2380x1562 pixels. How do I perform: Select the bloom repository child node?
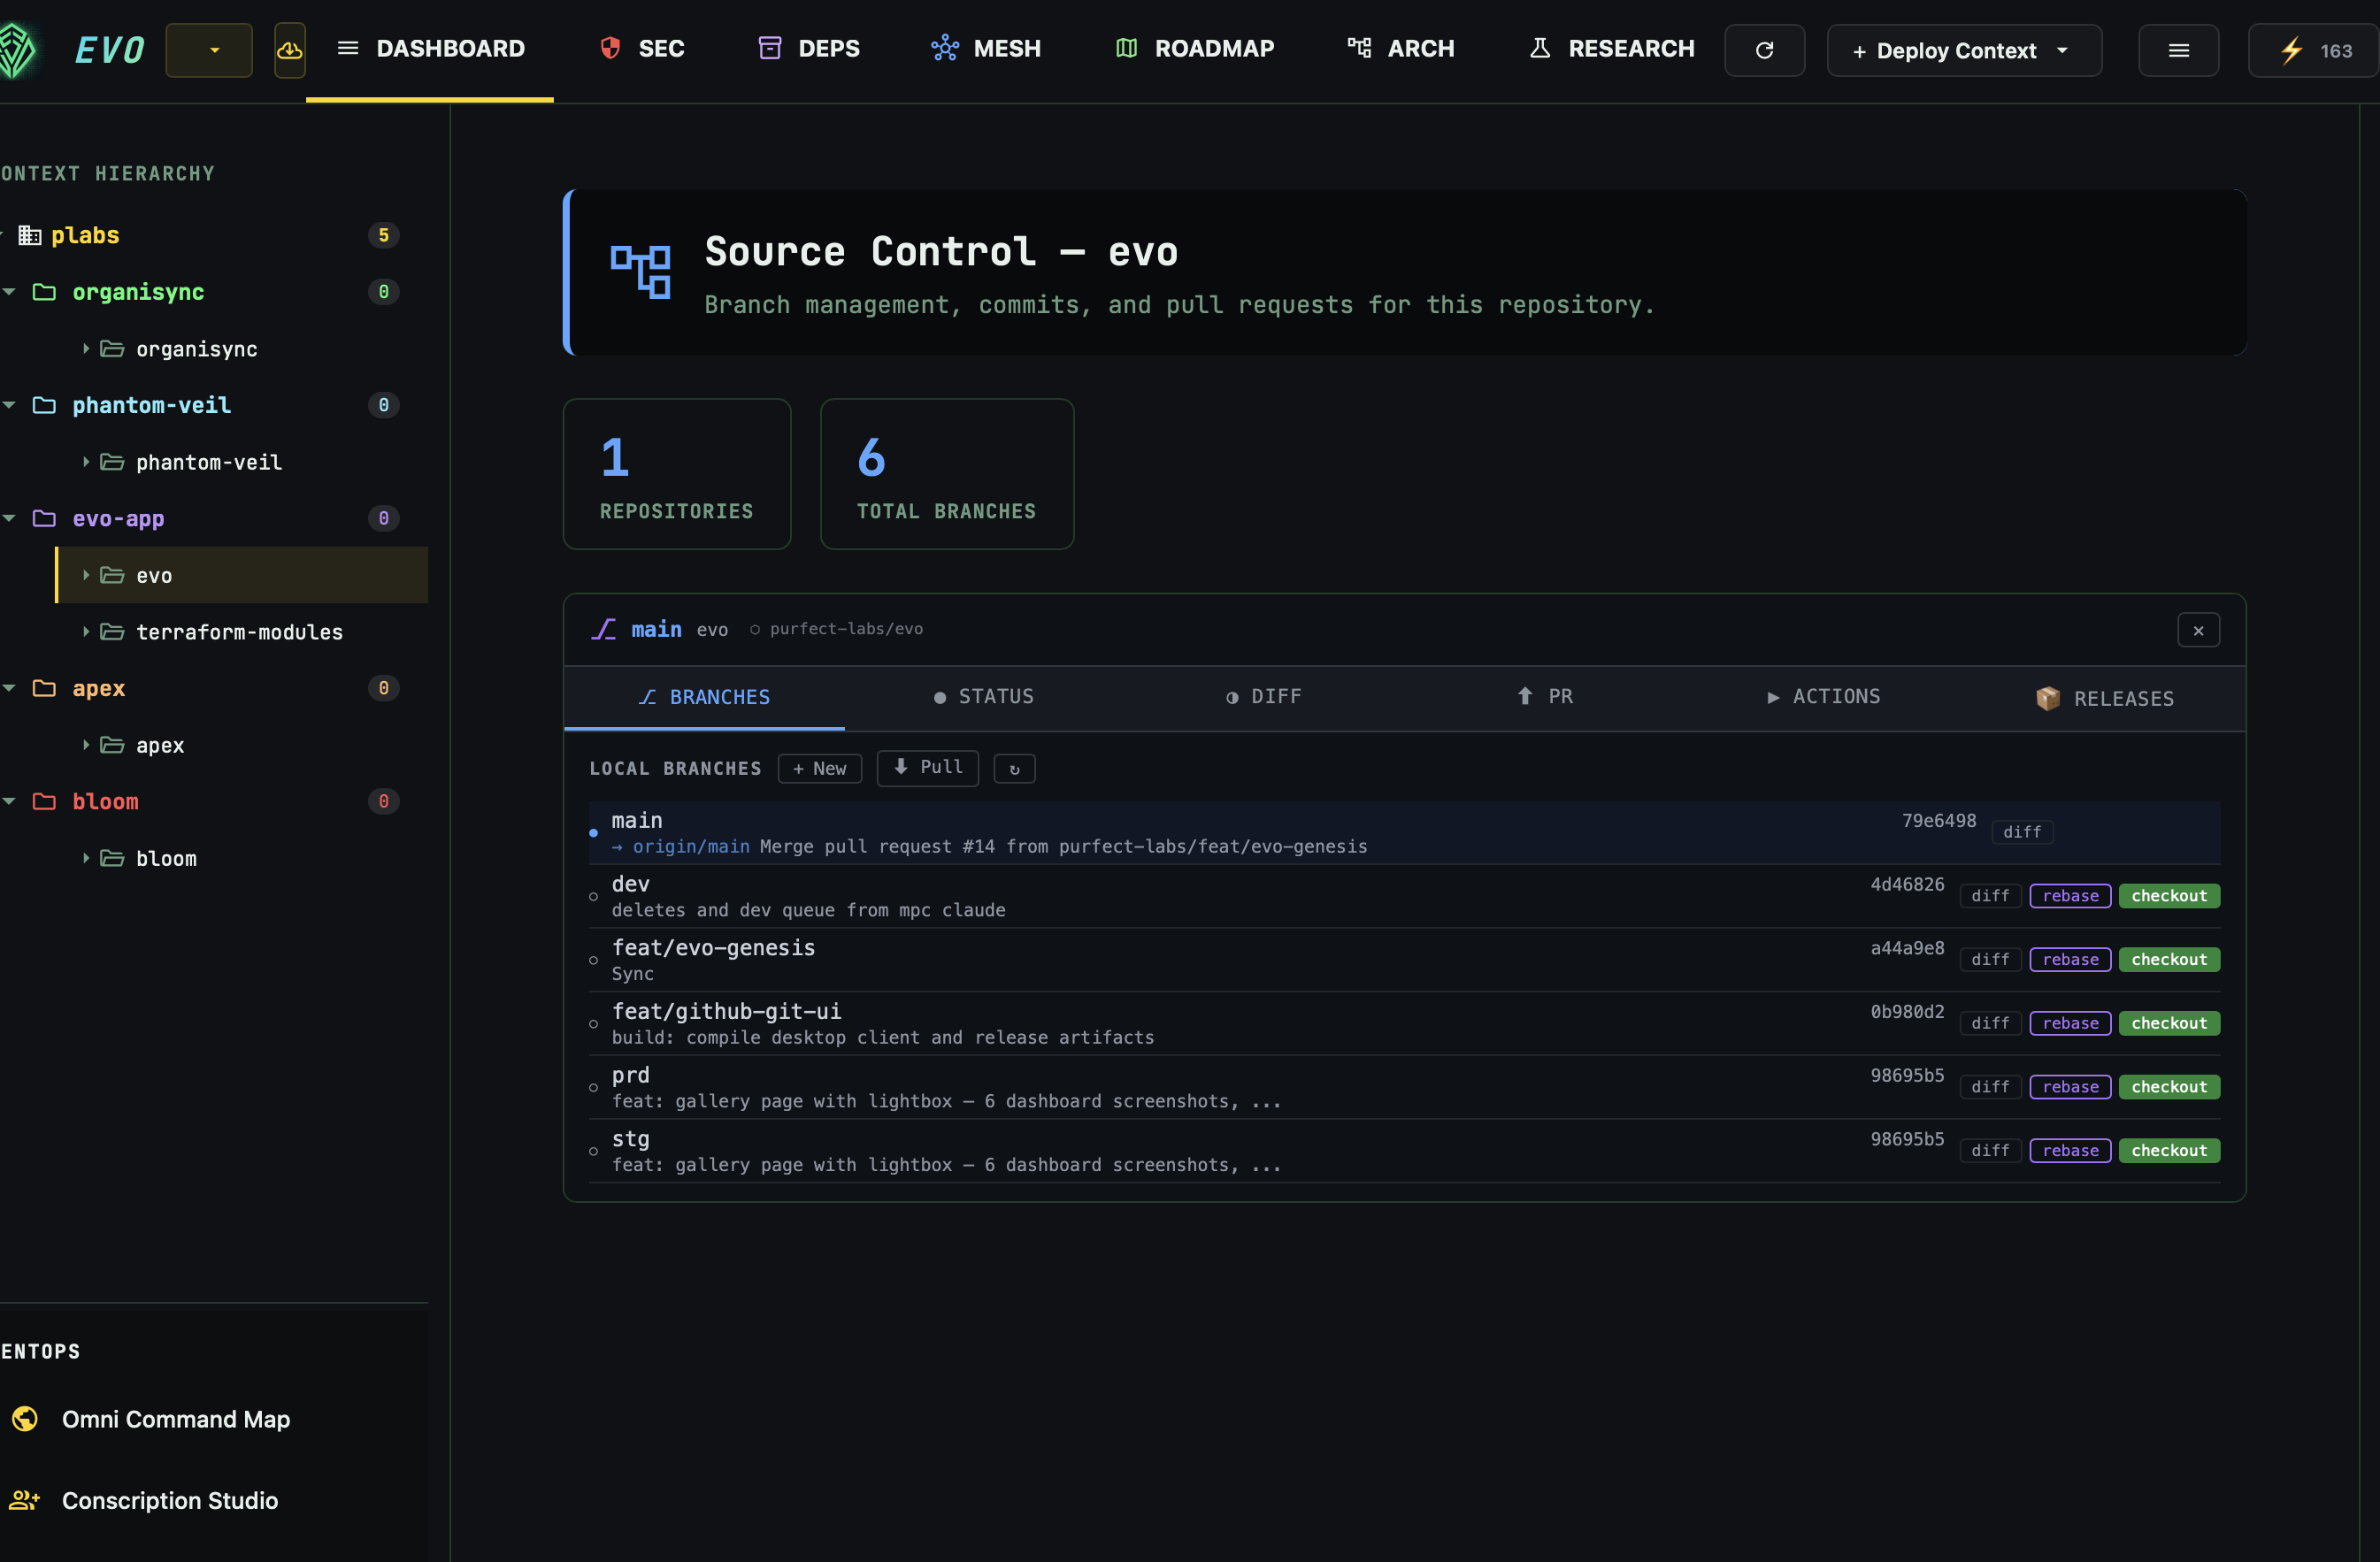coord(166,858)
